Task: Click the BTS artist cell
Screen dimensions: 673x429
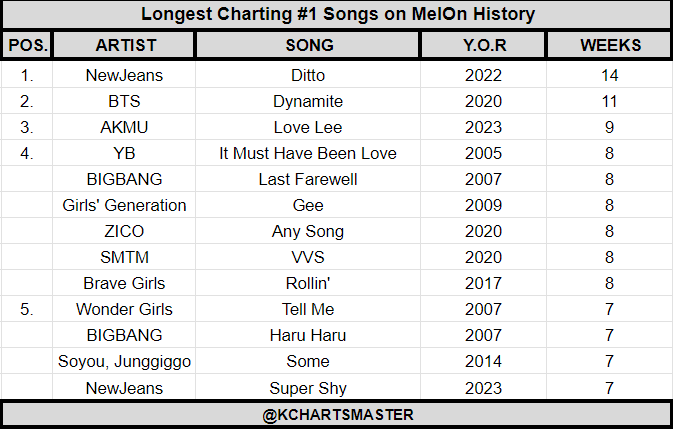Action: point(123,101)
